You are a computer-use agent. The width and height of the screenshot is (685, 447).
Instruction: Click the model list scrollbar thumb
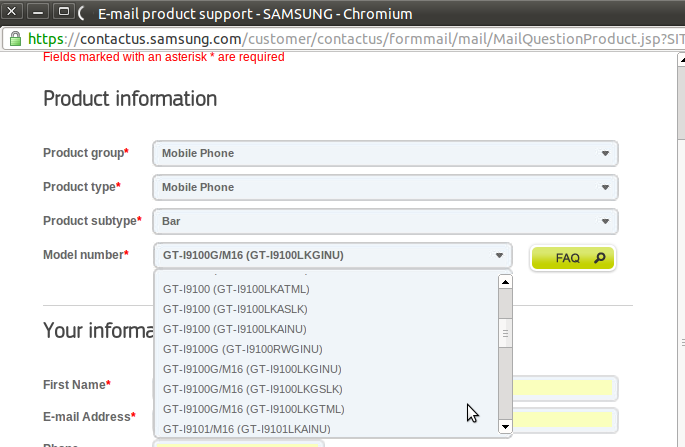tap(505, 333)
